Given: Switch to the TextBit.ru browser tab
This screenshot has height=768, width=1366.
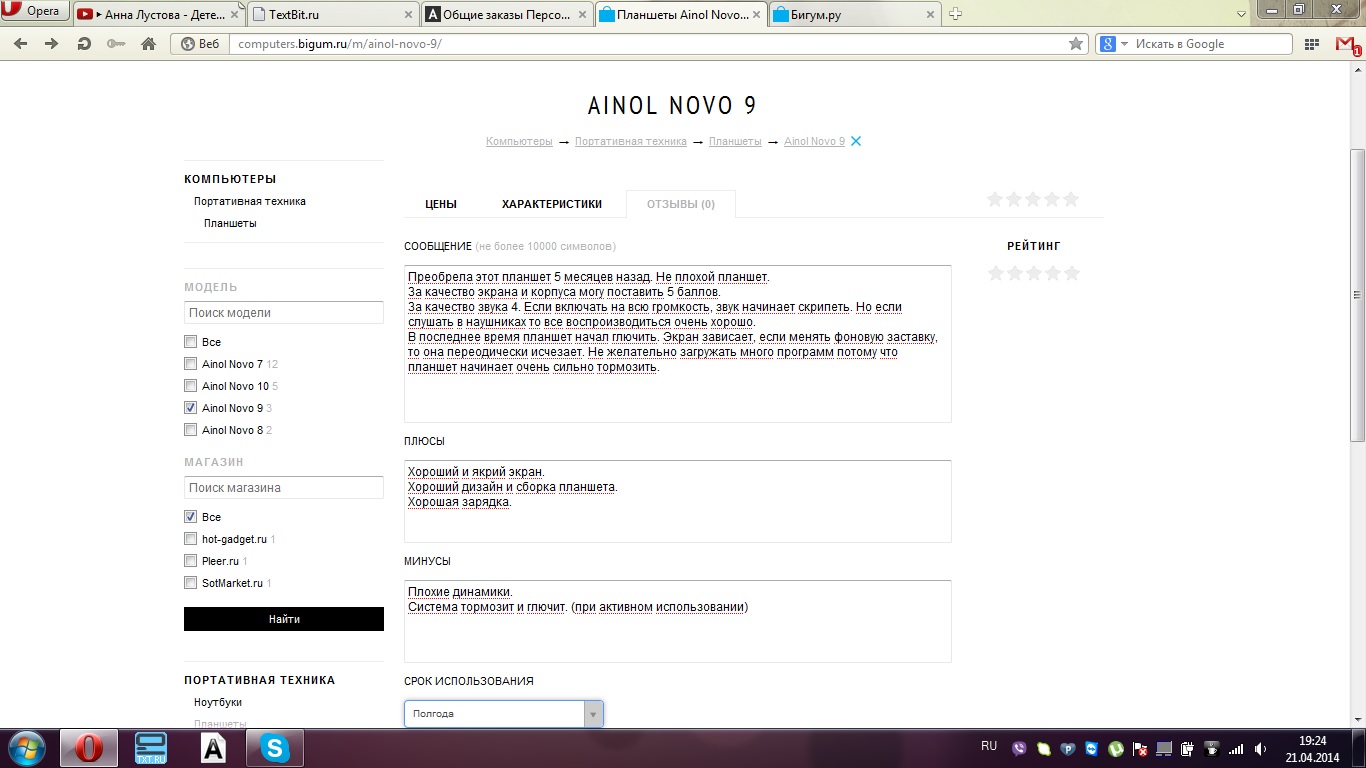Looking at the screenshot, I should coord(331,14).
